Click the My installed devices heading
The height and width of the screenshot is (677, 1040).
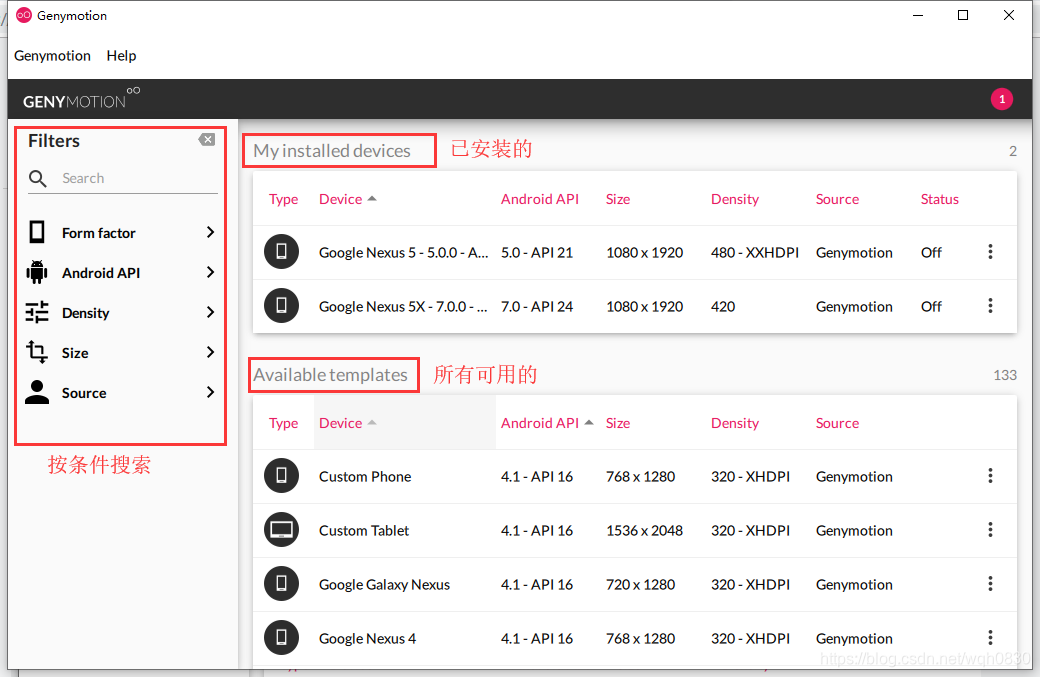click(332, 151)
